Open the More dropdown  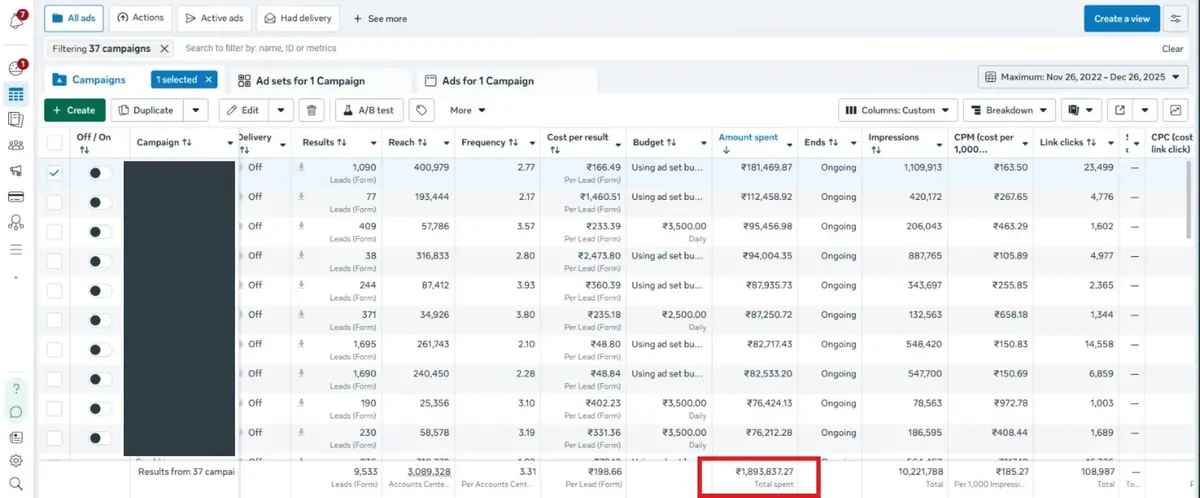click(467, 110)
